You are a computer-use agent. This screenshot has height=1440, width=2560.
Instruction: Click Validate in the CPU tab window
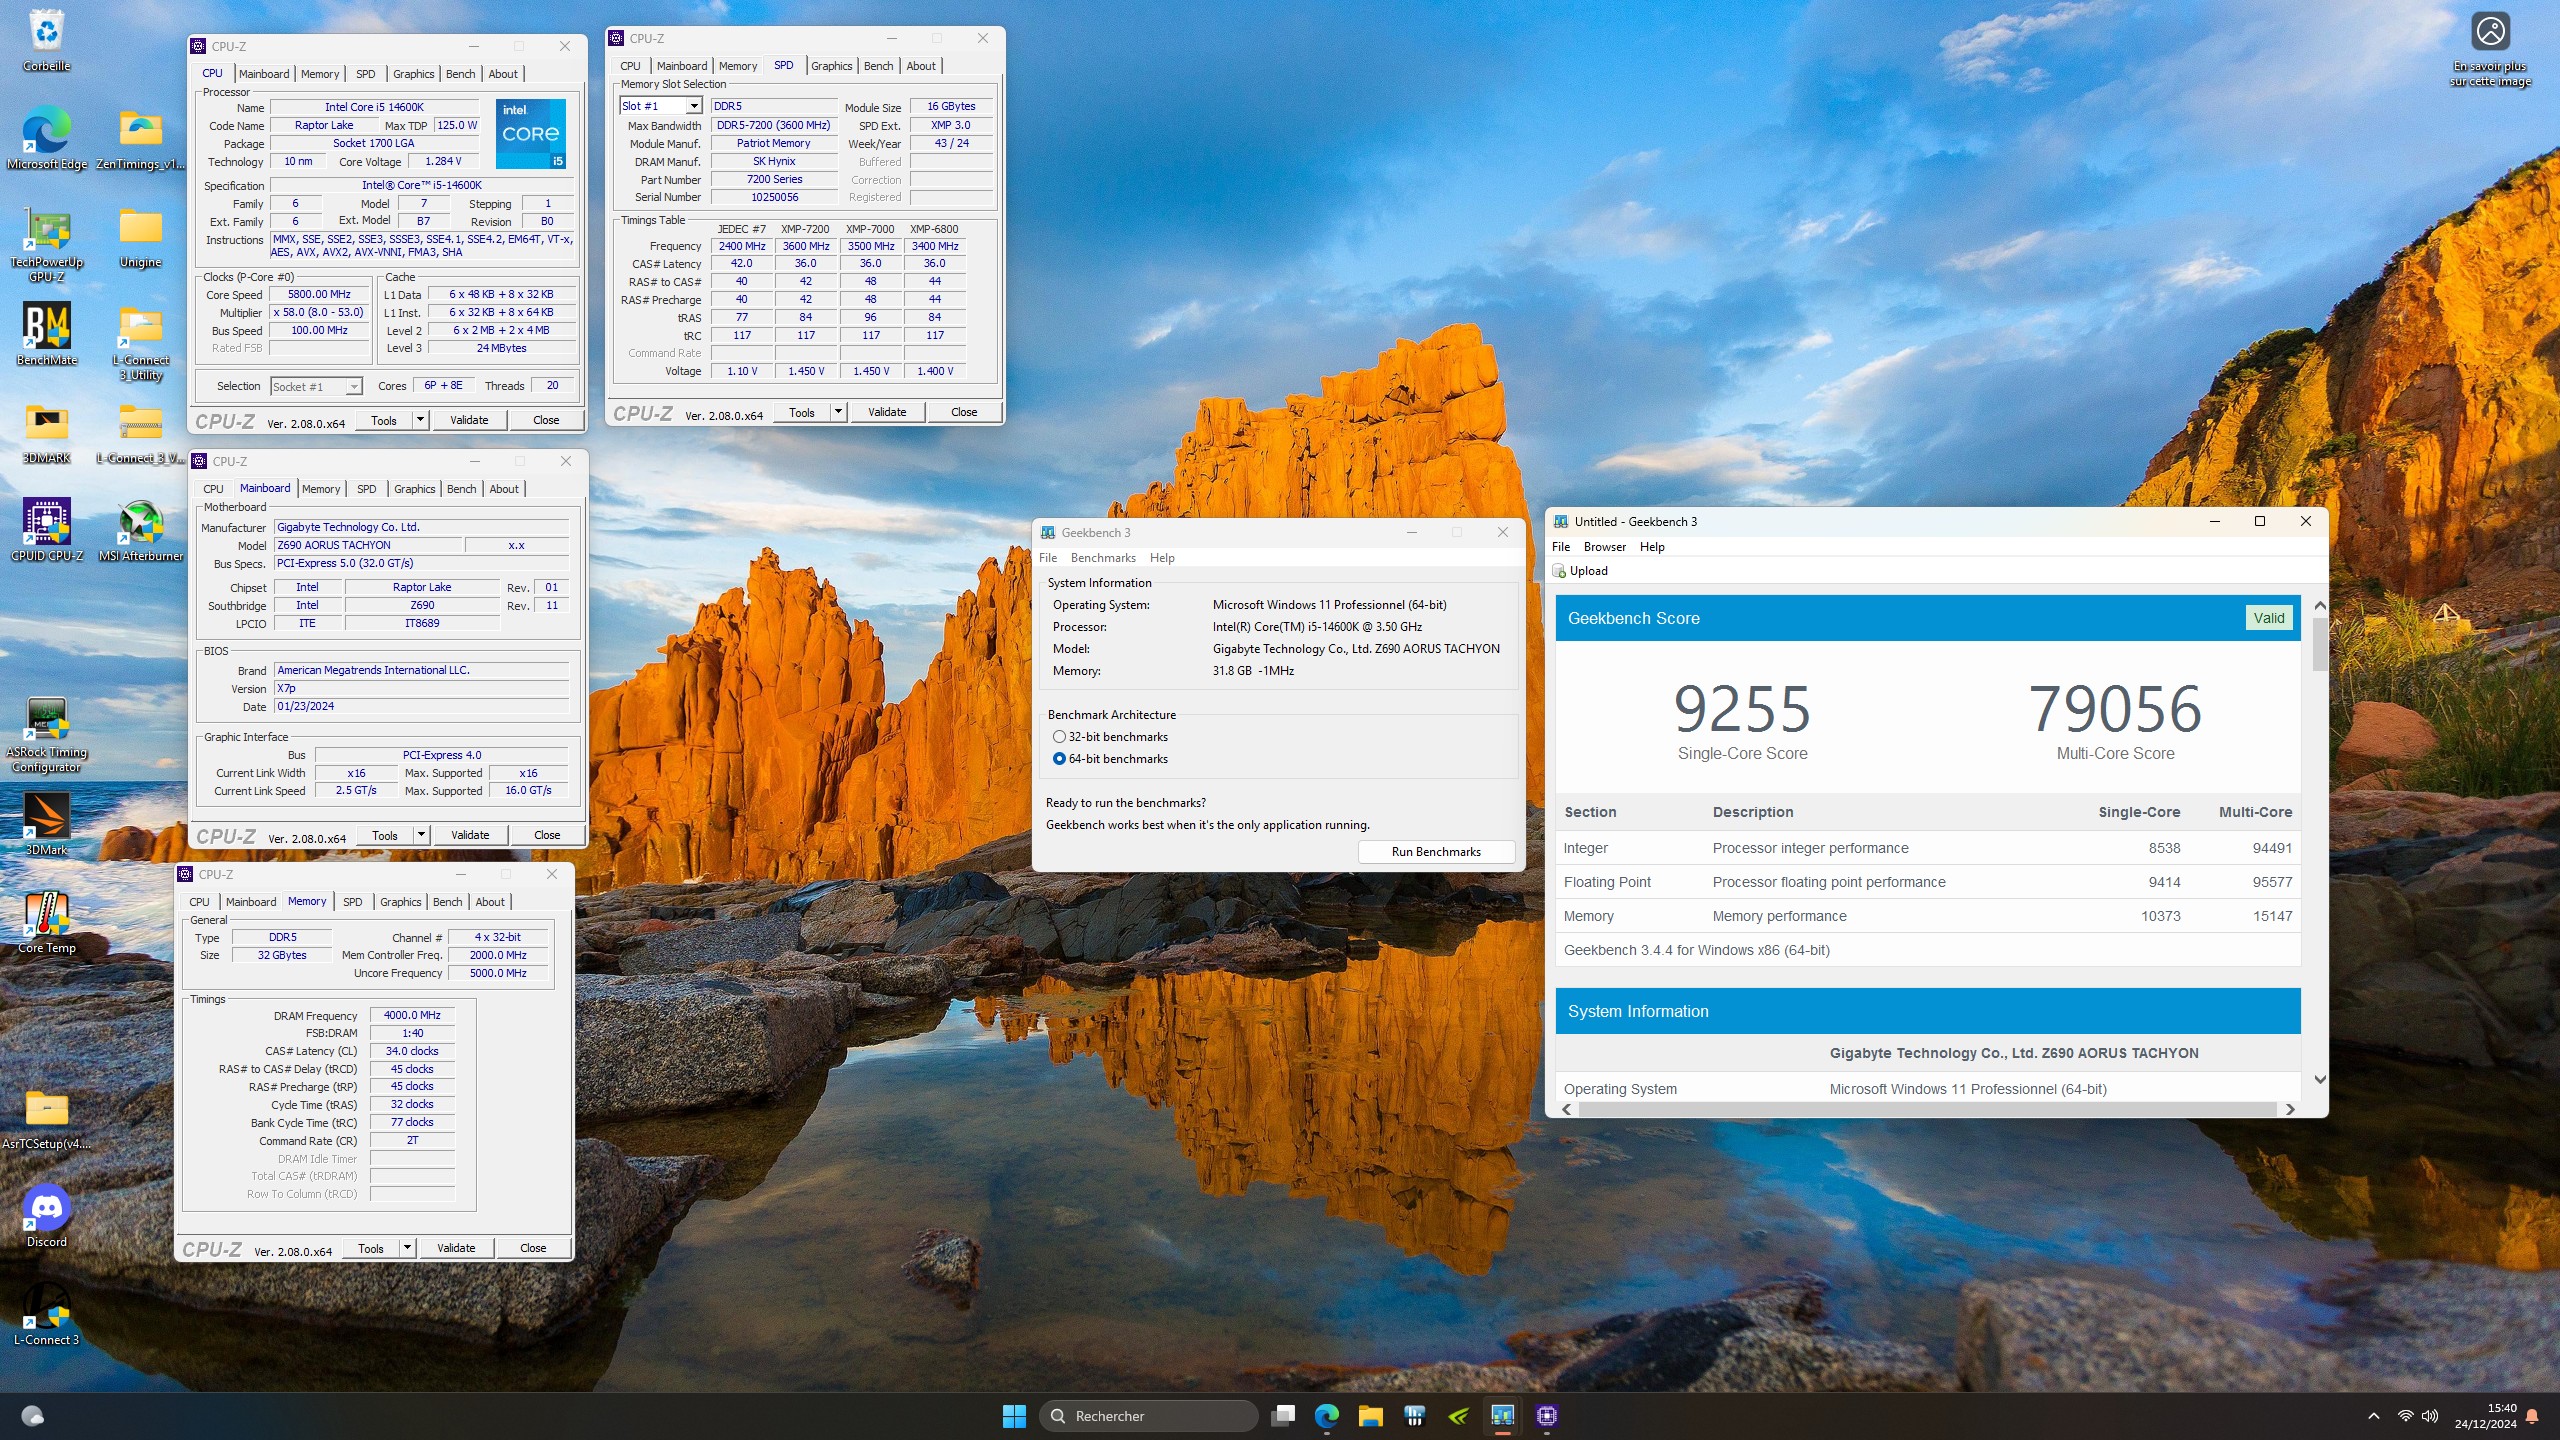coord(469,421)
